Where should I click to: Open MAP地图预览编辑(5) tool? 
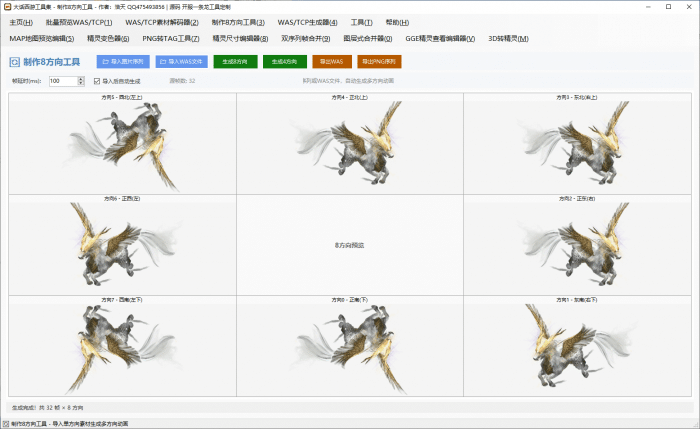(x=42, y=39)
